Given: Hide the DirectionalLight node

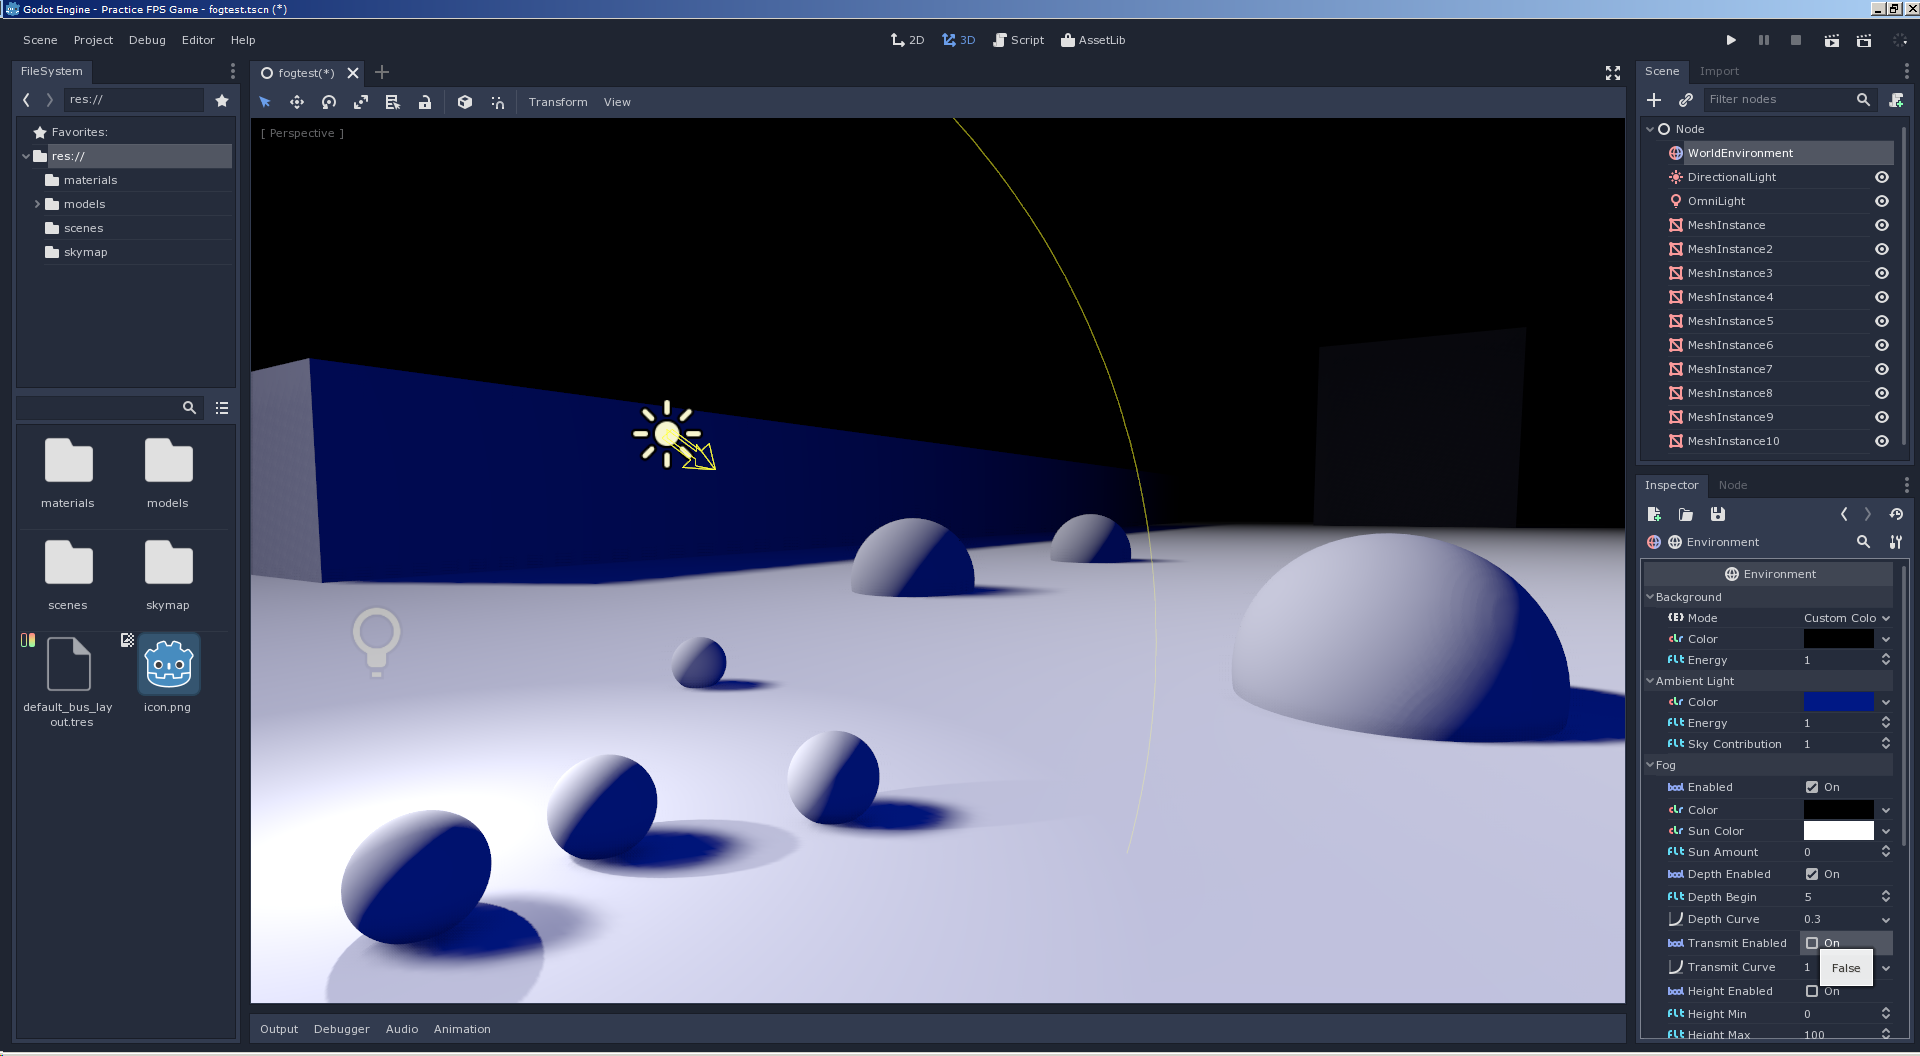Looking at the screenshot, I should click(1881, 177).
